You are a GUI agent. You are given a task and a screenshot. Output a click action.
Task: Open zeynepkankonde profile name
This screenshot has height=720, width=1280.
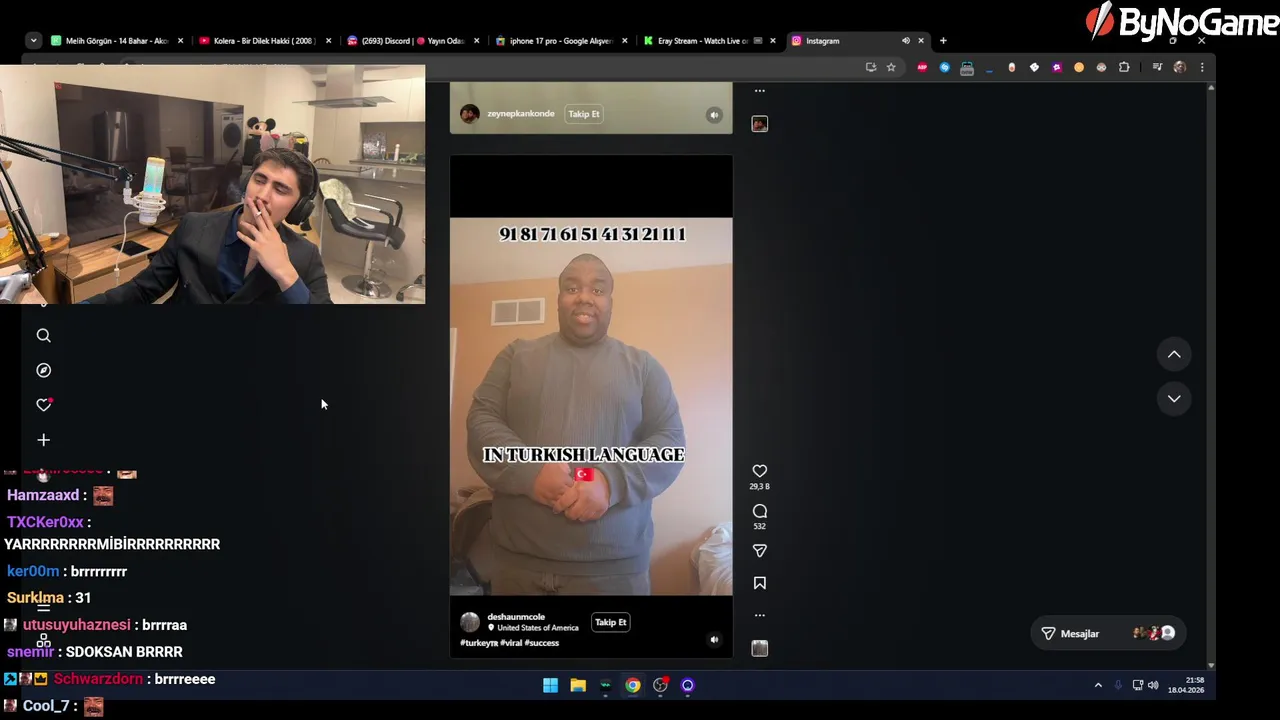coord(520,114)
